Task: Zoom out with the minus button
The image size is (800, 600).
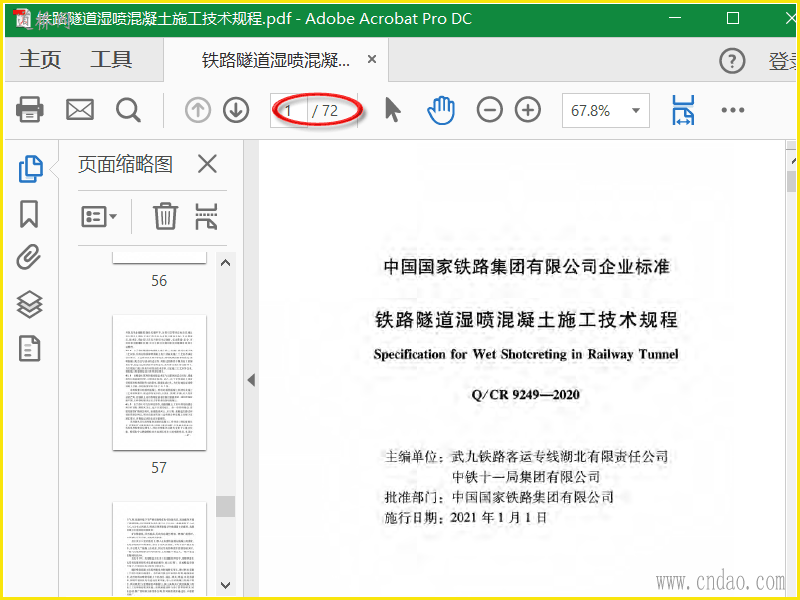Action: click(489, 110)
